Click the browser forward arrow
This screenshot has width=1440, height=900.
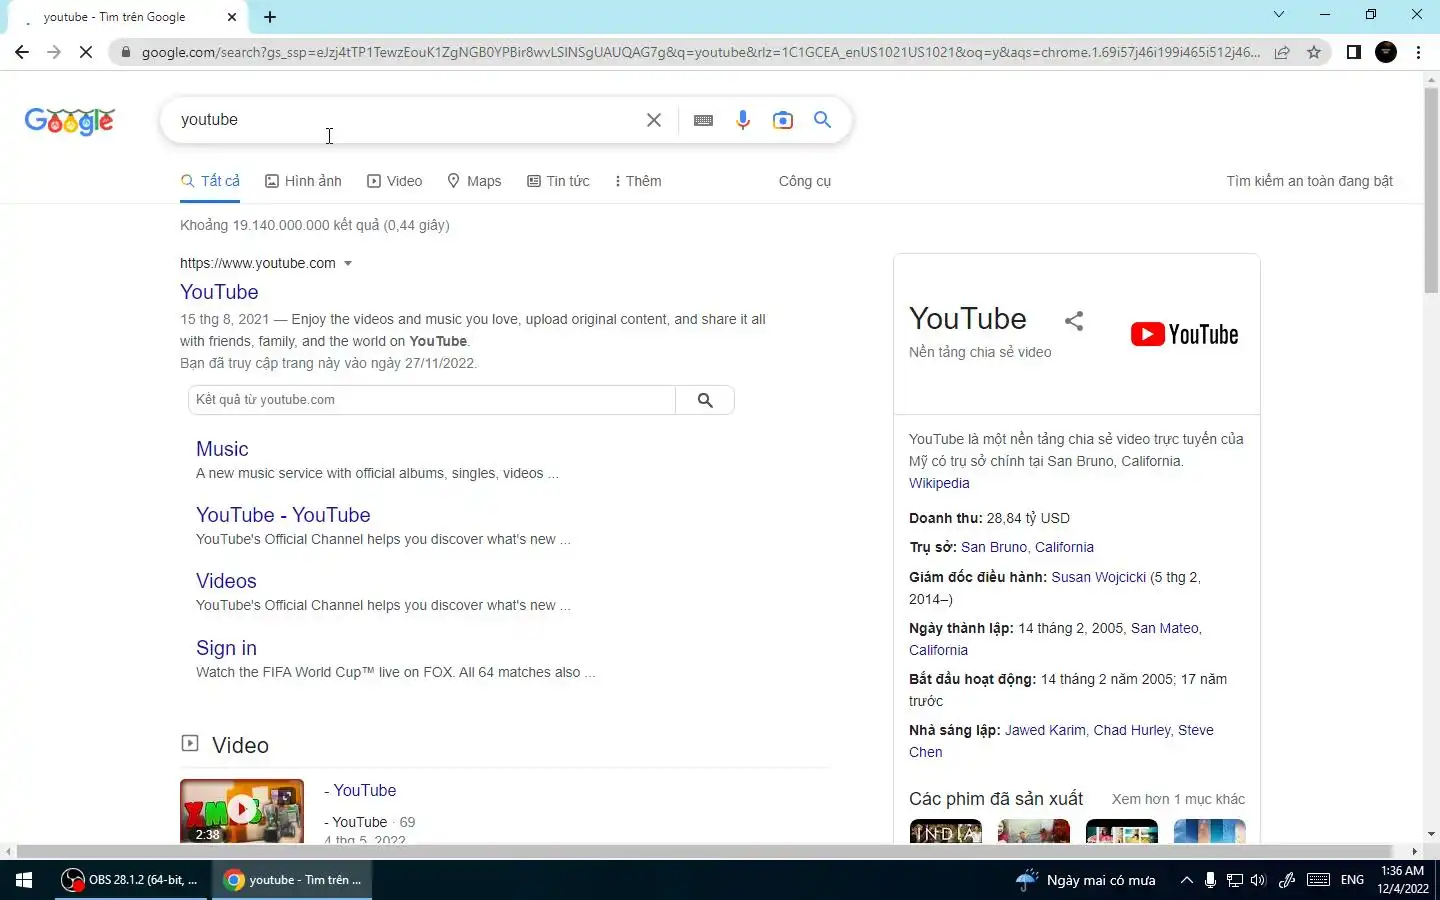54,52
